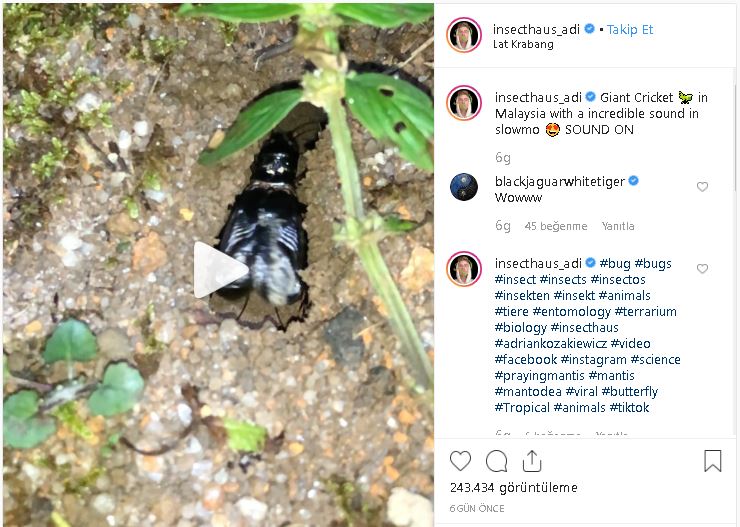Open Lat Krabang location link

[x=522, y=45]
